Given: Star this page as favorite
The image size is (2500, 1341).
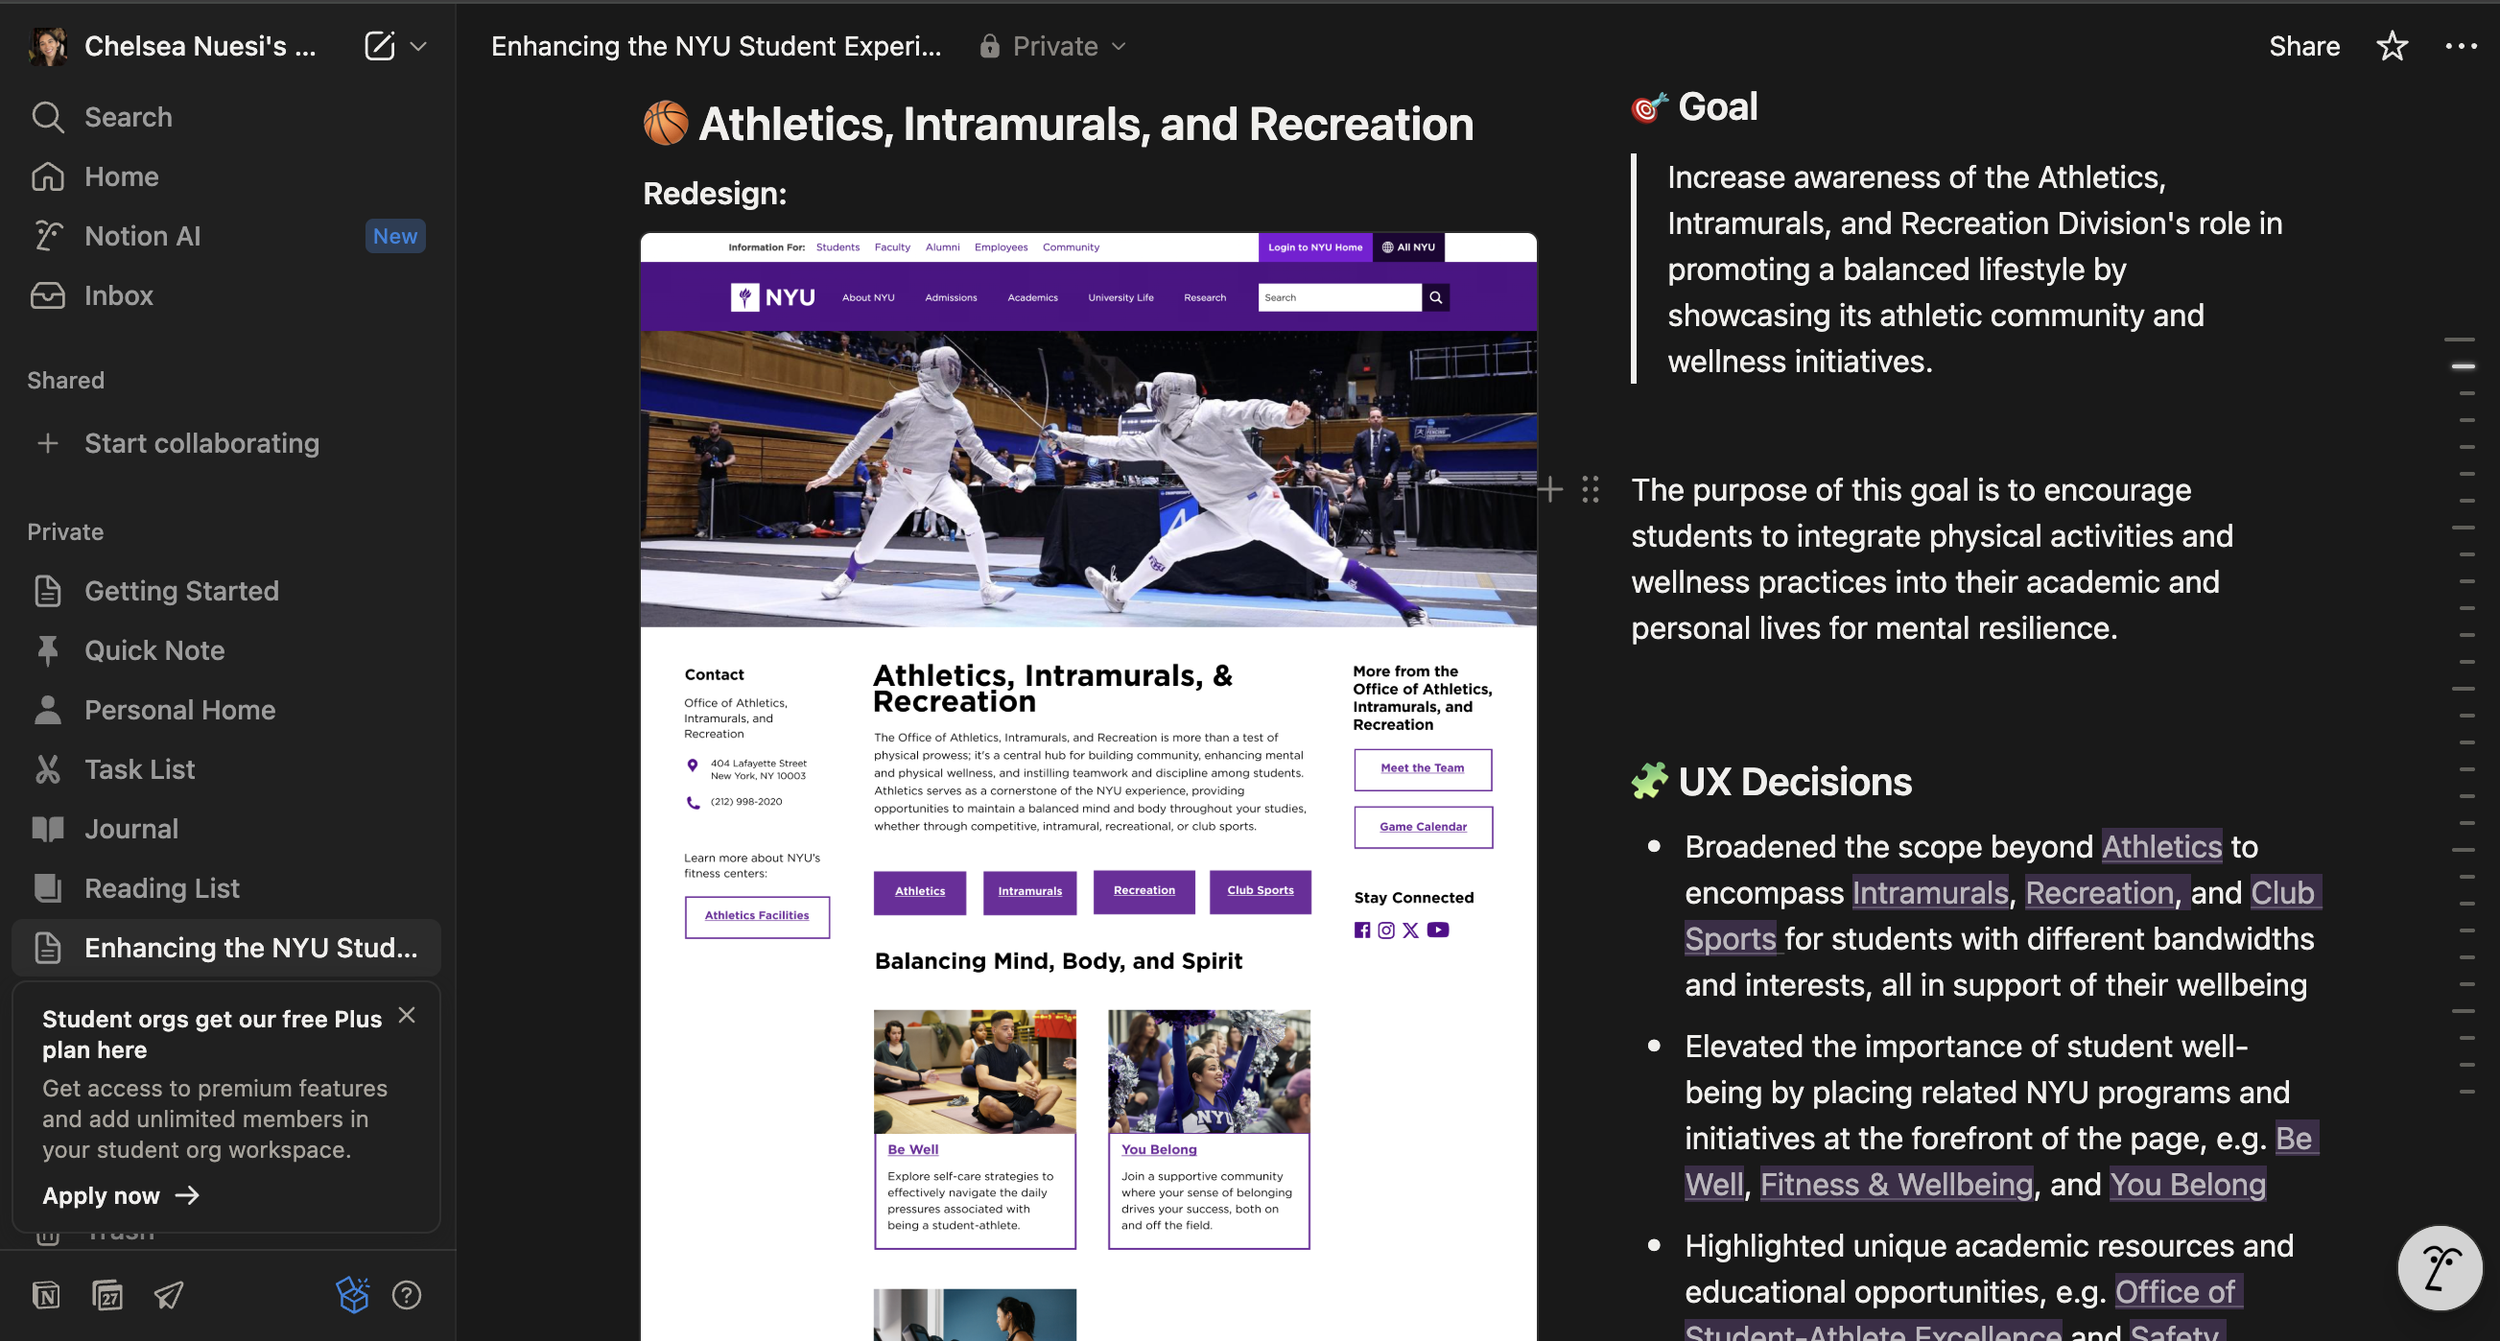Looking at the screenshot, I should point(2391,46).
